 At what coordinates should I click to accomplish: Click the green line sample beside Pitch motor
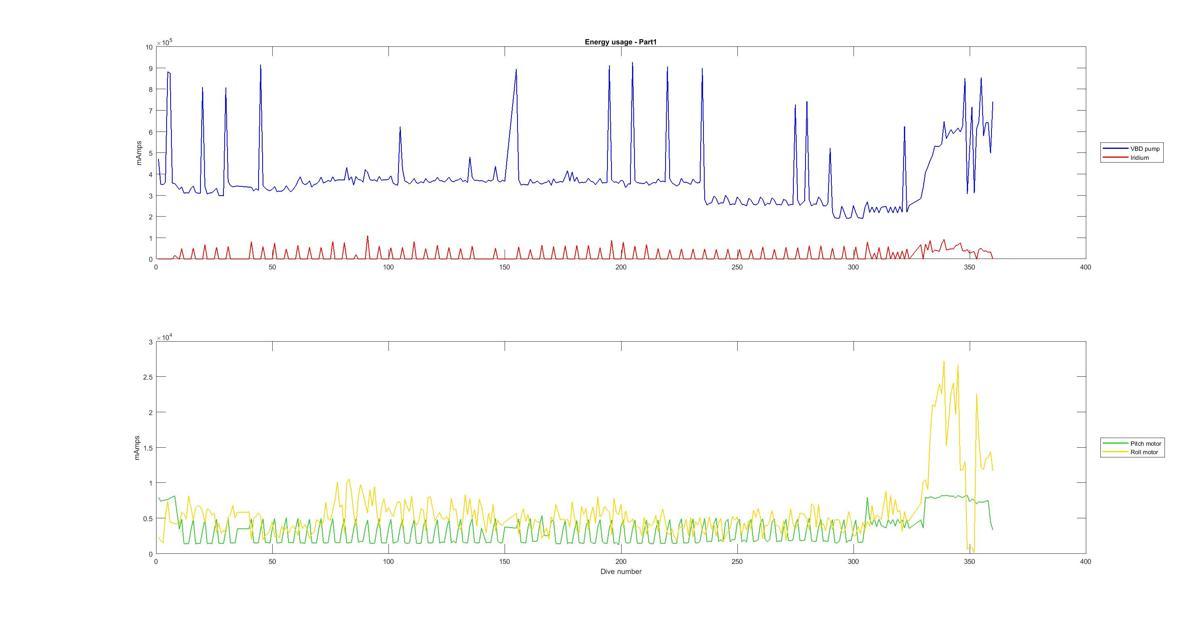coord(1116,443)
